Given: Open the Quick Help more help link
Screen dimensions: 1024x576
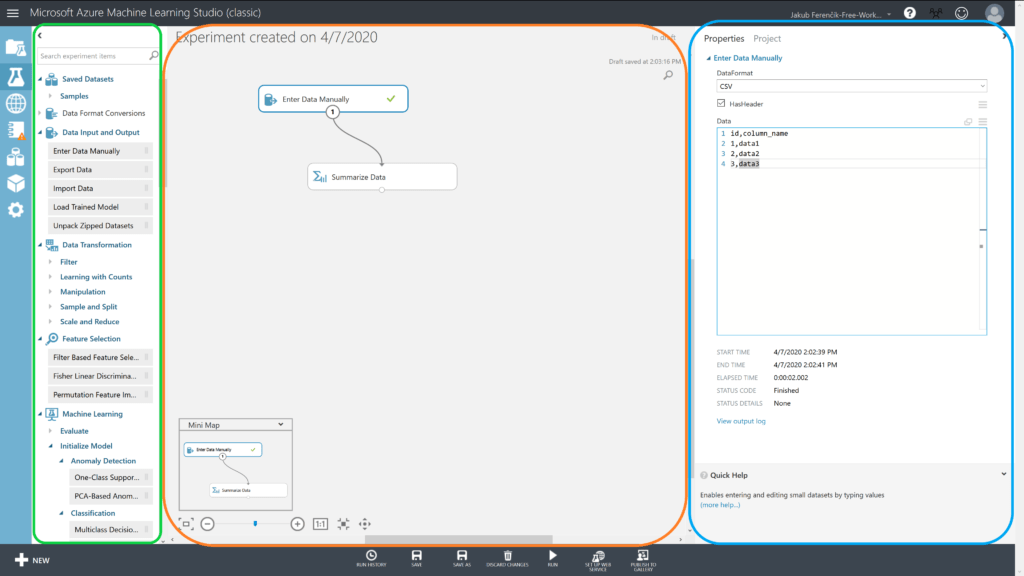Looking at the screenshot, I should 720,505.
